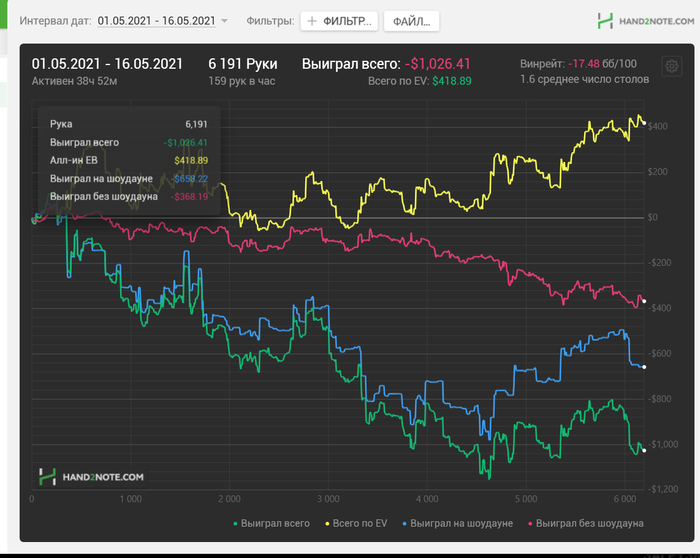Toggle the yellow 'Всего по EV' legend series
The width and height of the screenshot is (700, 558).
(356, 523)
